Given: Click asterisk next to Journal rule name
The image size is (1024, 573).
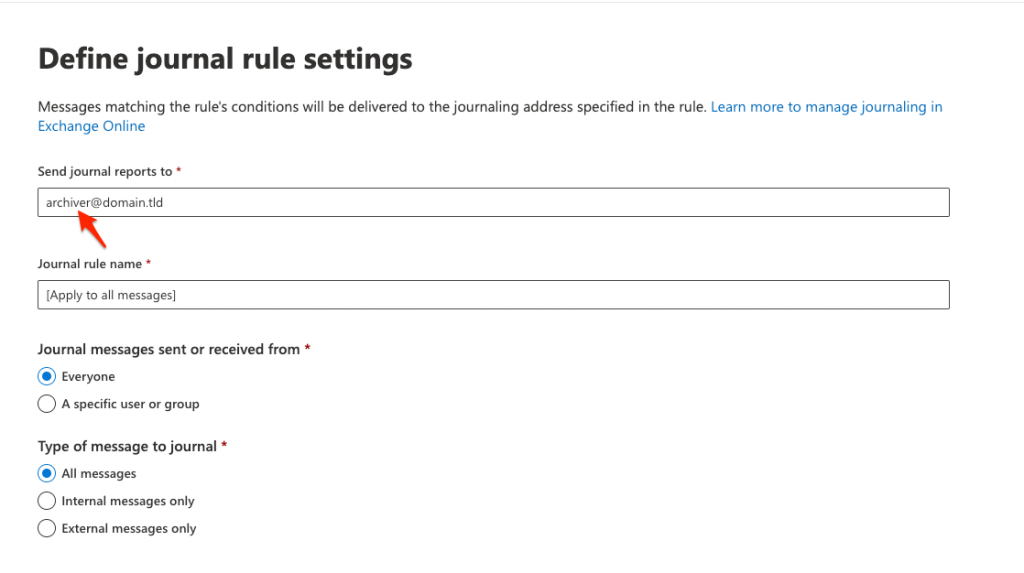Looking at the screenshot, I should pos(148,263).
